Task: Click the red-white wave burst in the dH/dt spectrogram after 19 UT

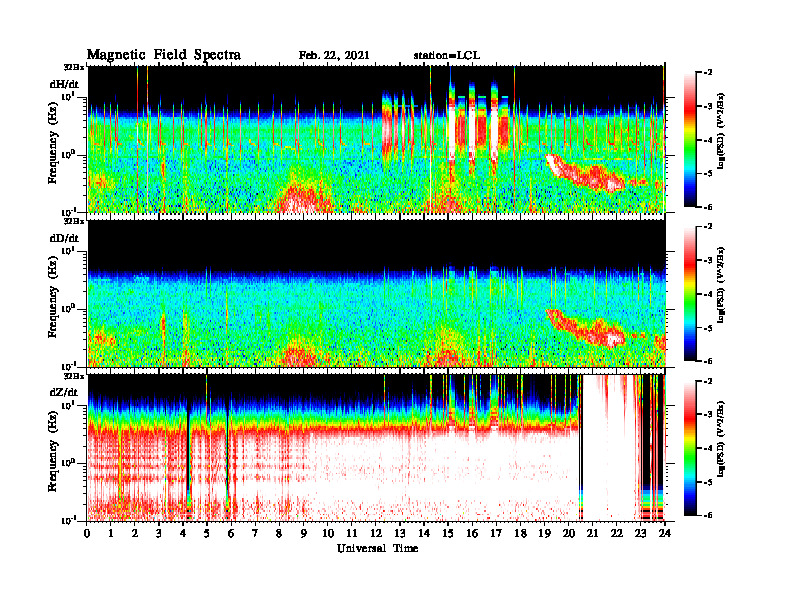Action: (586, 173)
